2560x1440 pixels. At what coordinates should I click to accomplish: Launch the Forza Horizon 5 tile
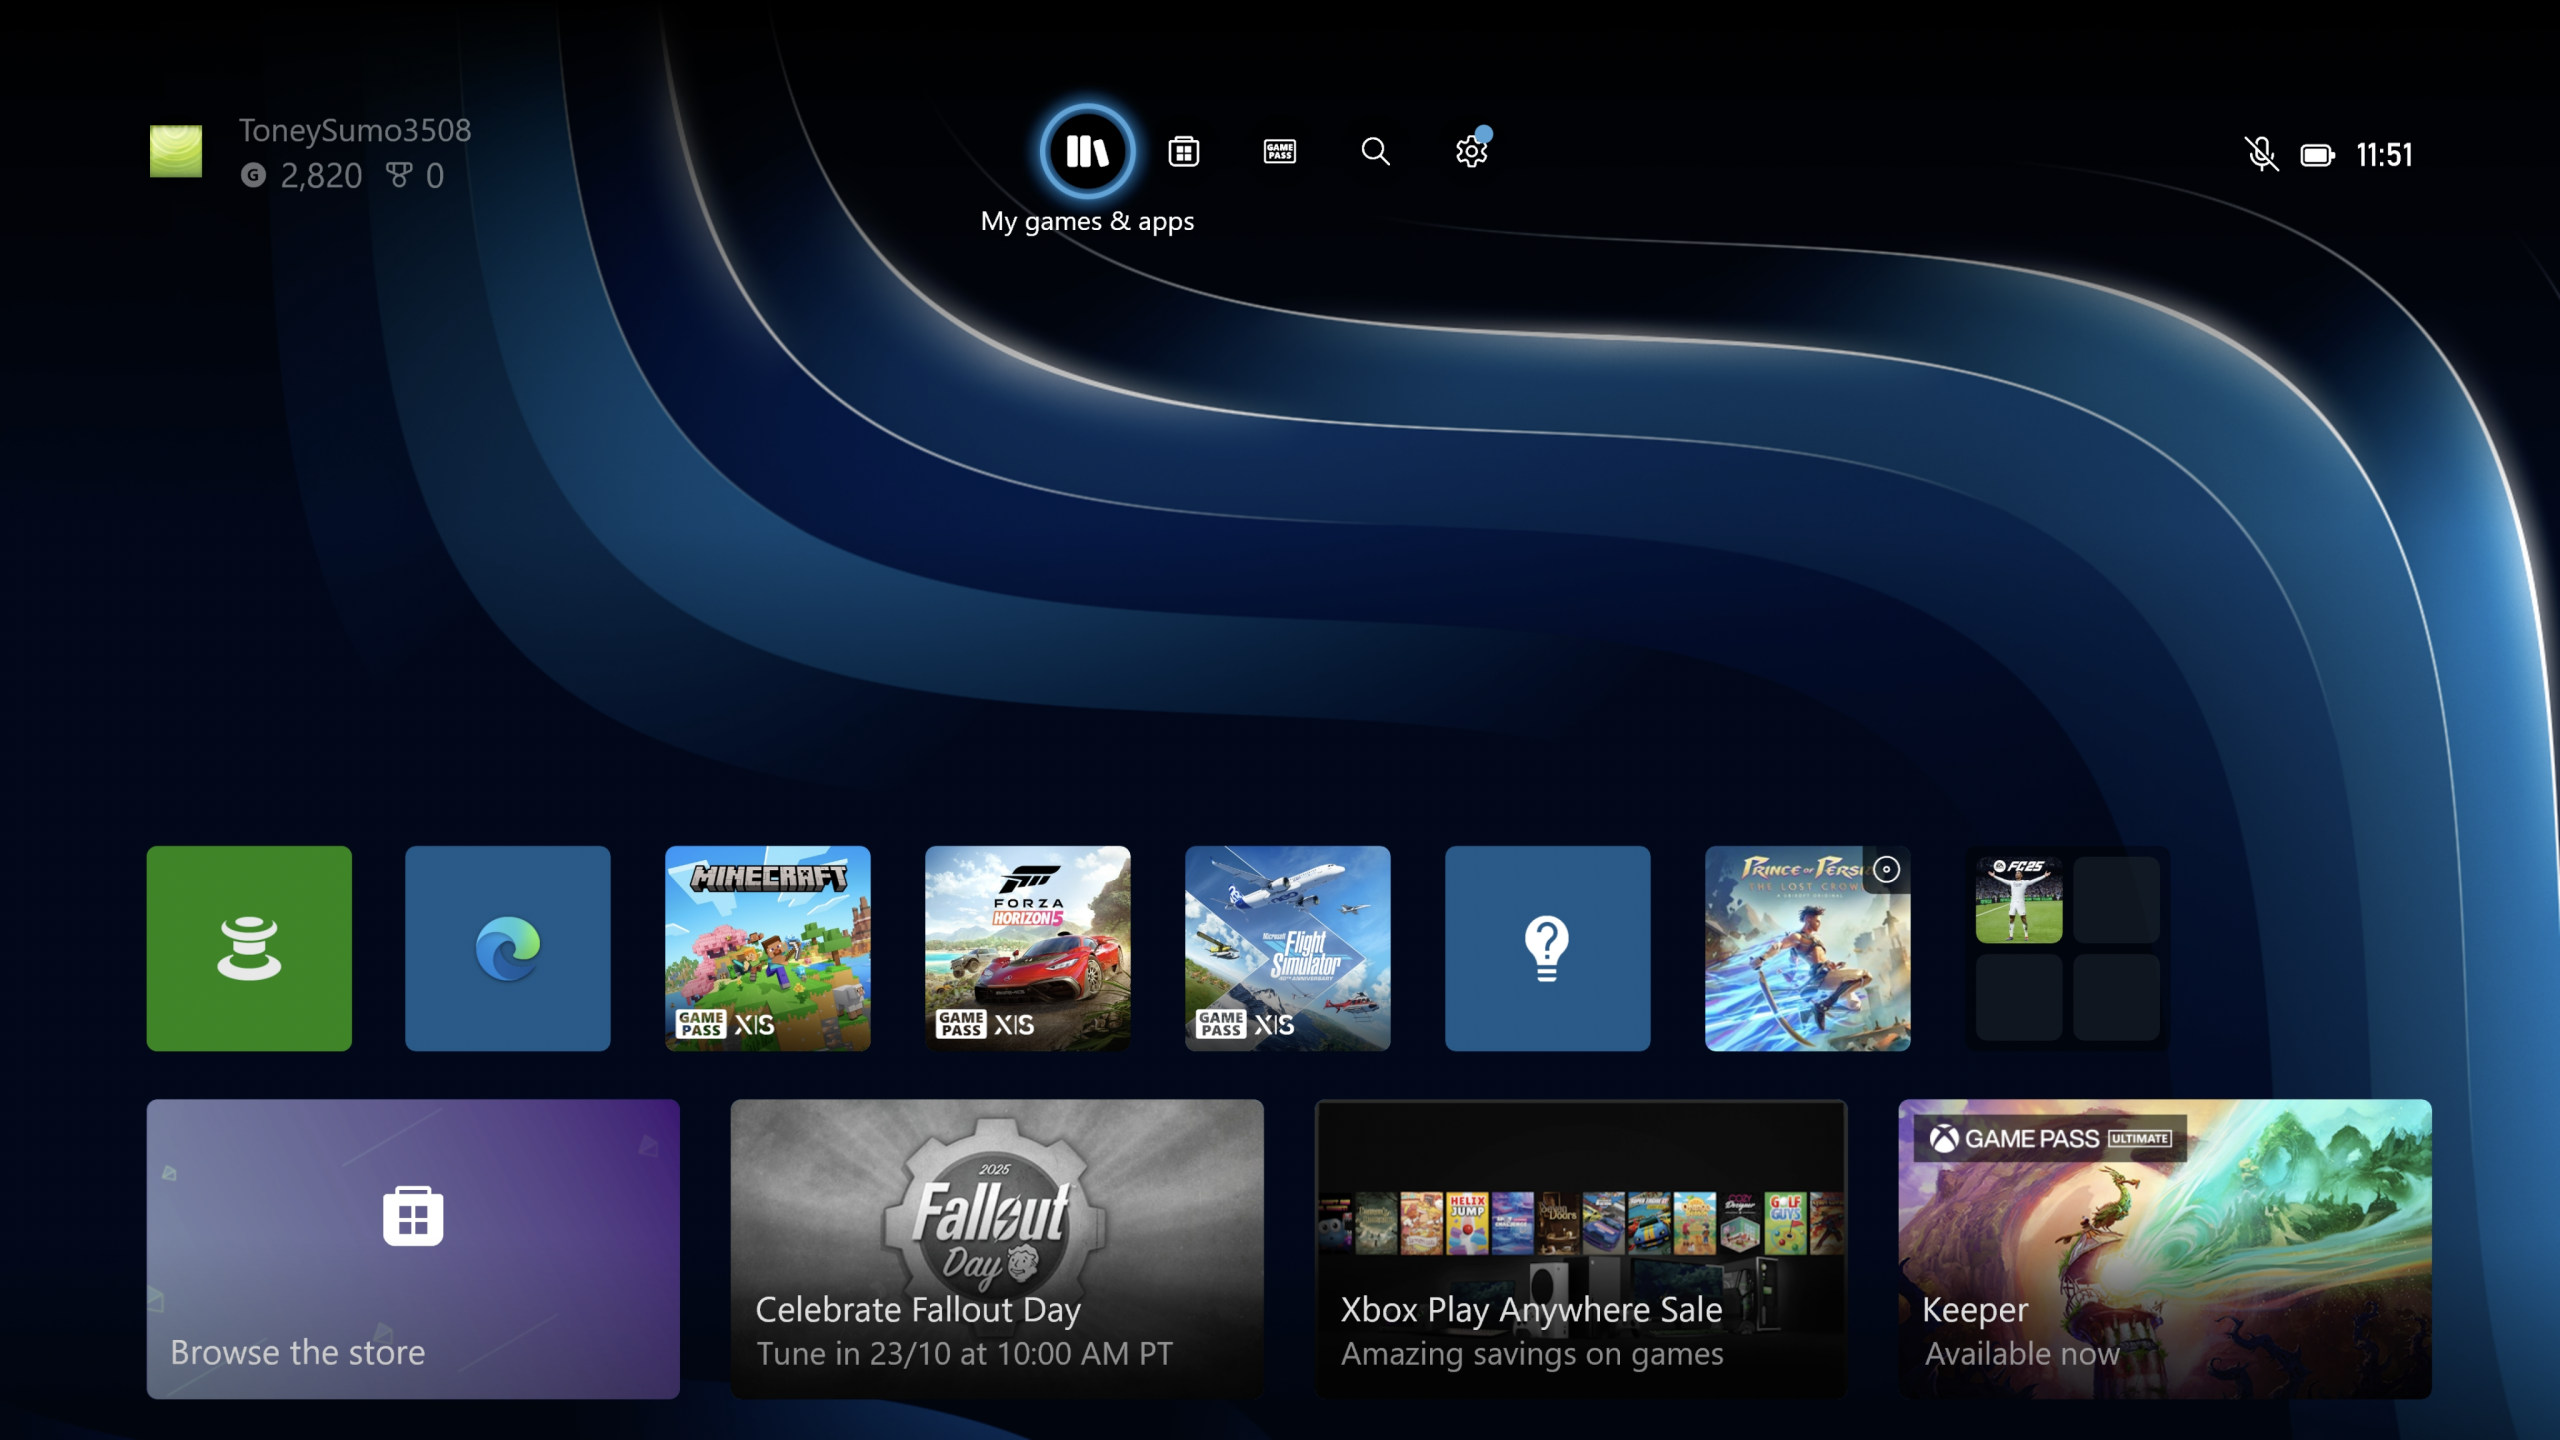tap(1028, 948)
